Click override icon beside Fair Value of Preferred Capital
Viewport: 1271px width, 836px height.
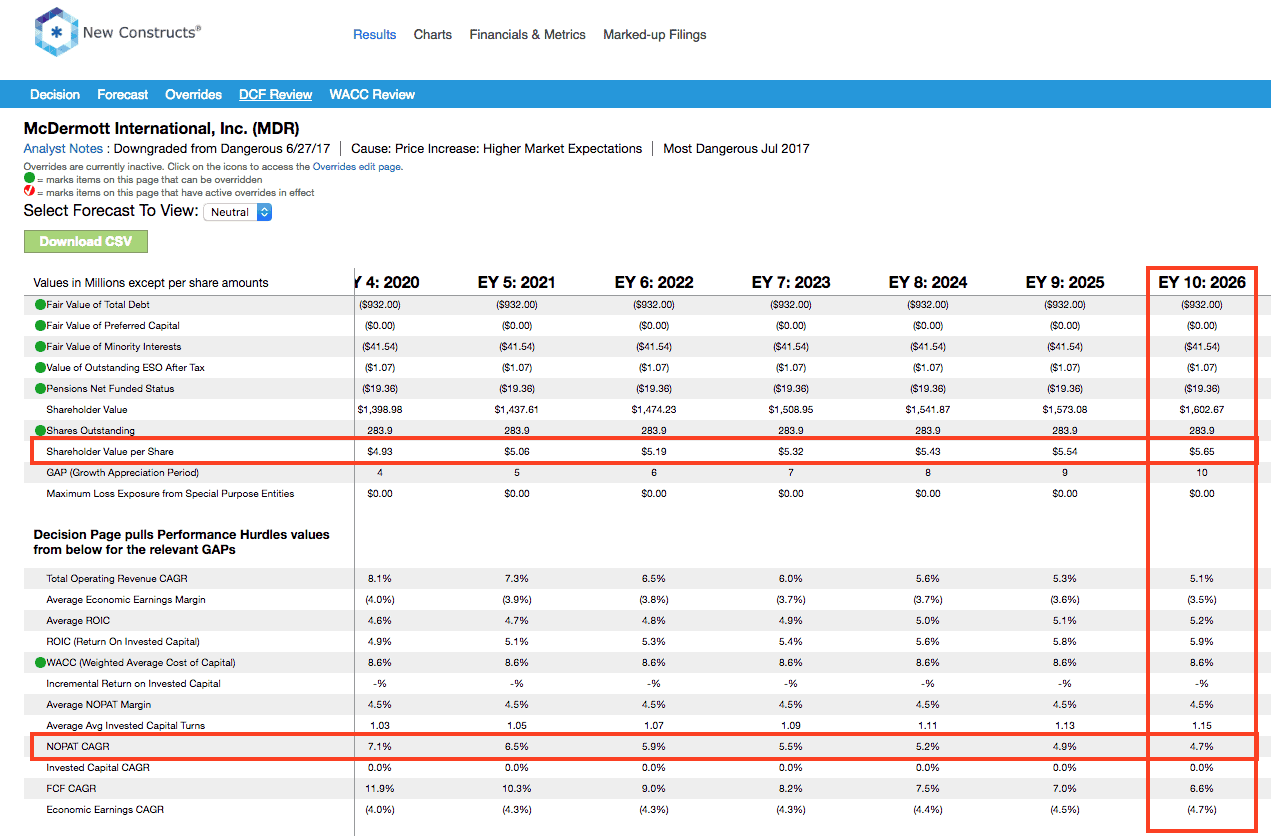[40, 326]
